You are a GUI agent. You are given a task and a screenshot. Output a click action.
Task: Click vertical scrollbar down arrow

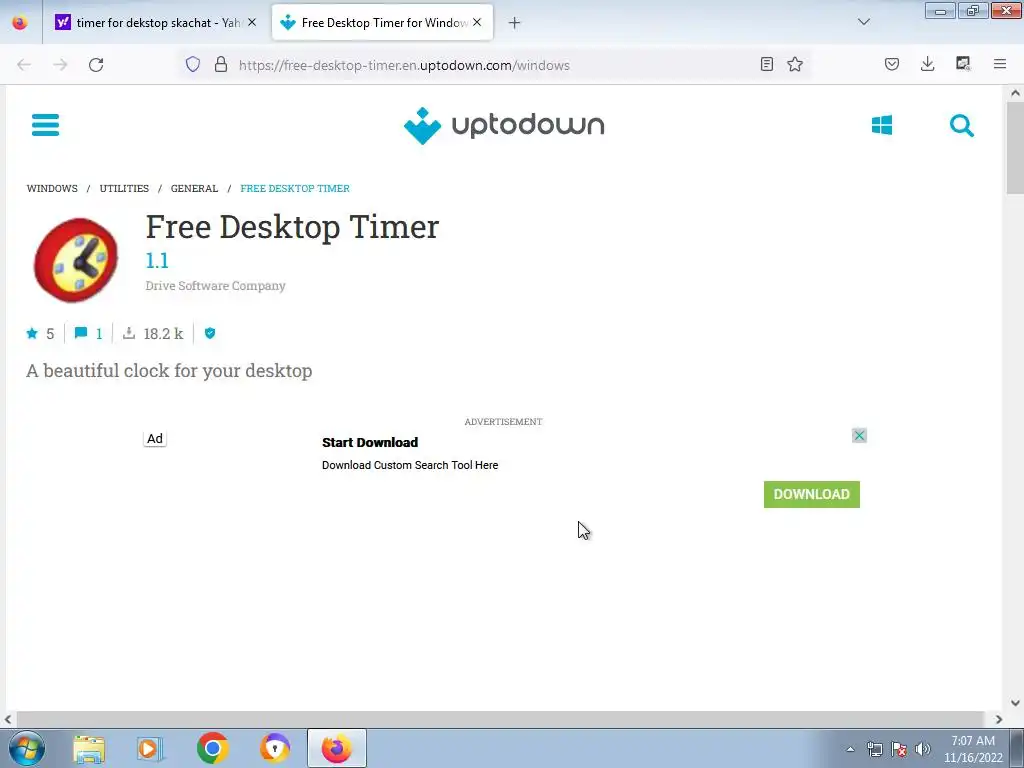tap(1015, 703)
